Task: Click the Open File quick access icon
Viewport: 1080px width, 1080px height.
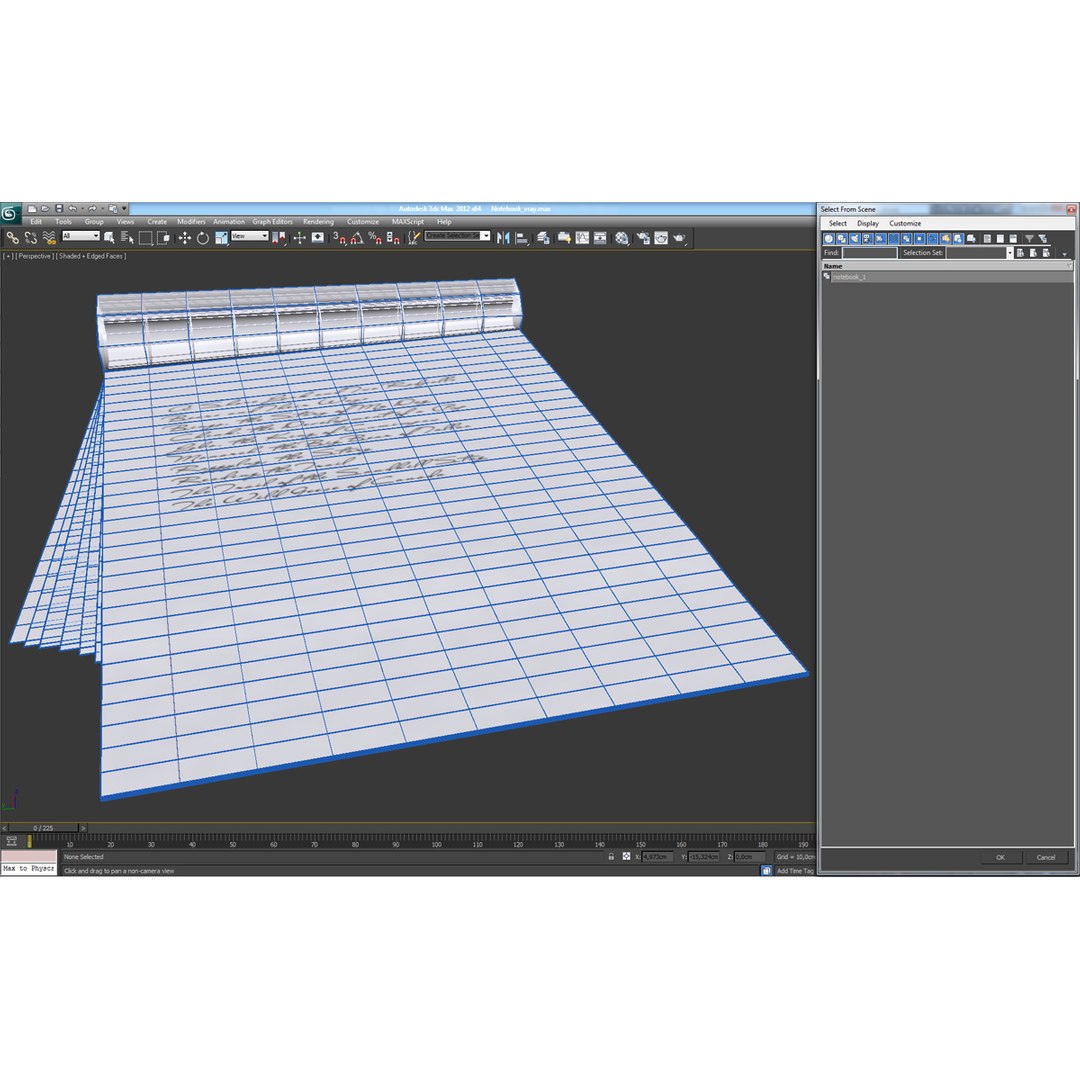Action: (45, 208)
